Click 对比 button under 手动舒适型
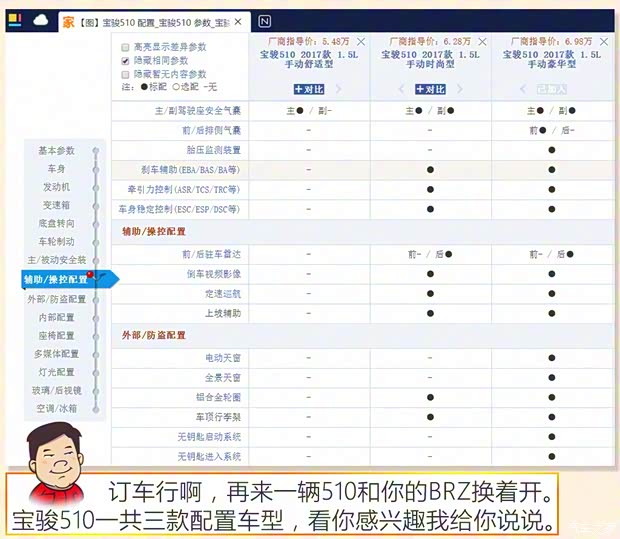This screenshot has height=539, width=620. (x=308, y=89)
